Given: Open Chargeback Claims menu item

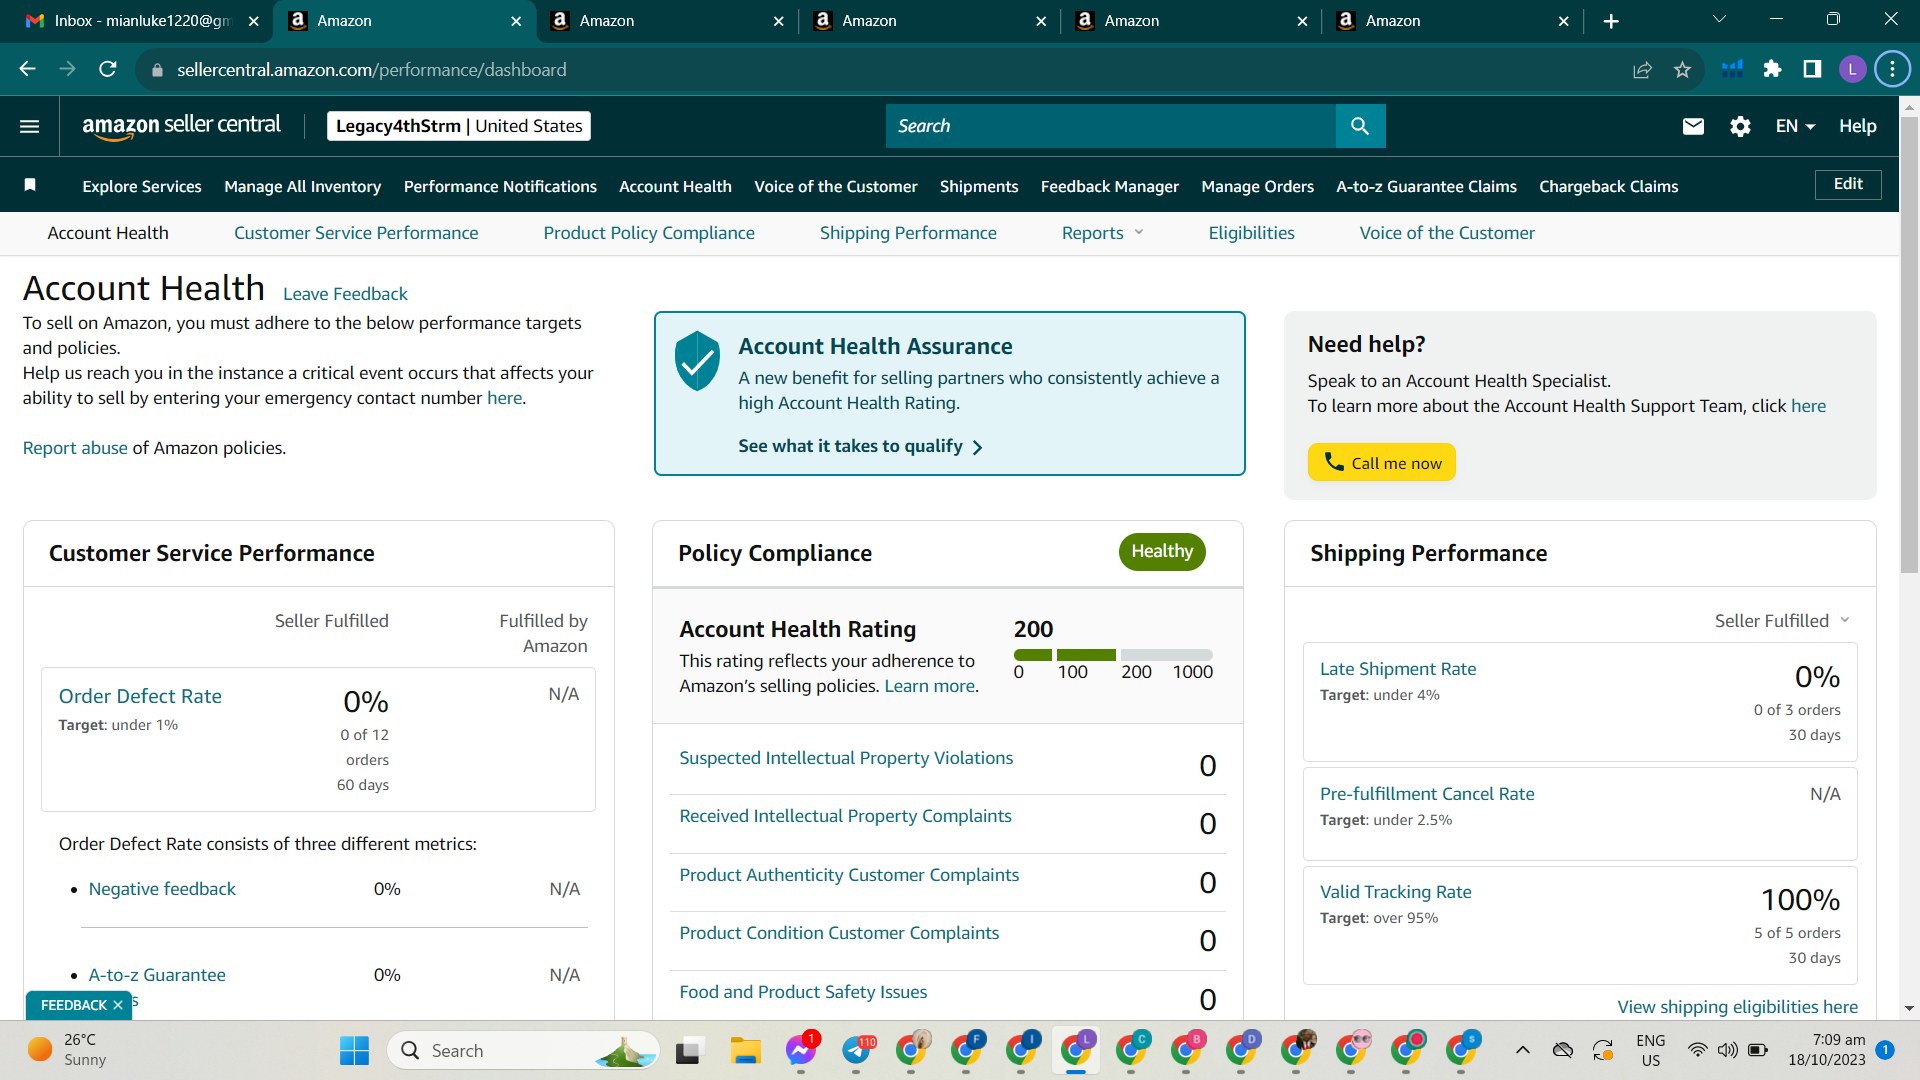Looking at the screenshot, I should click(x=1609, y=186).
